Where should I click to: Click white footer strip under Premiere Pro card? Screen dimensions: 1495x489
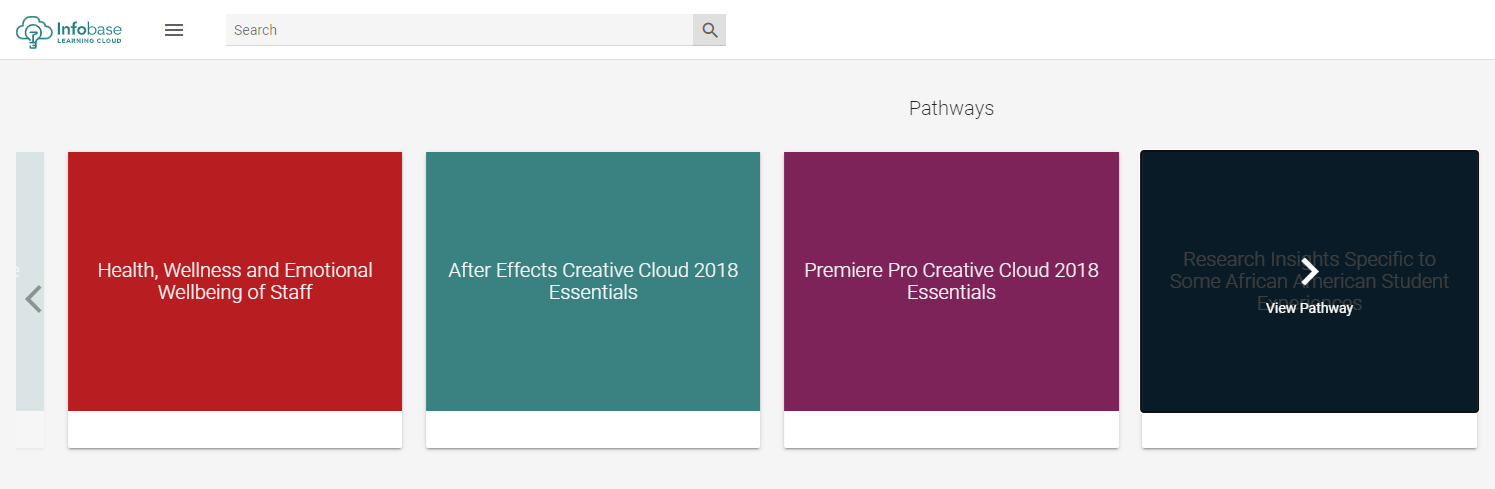(951, 430)
